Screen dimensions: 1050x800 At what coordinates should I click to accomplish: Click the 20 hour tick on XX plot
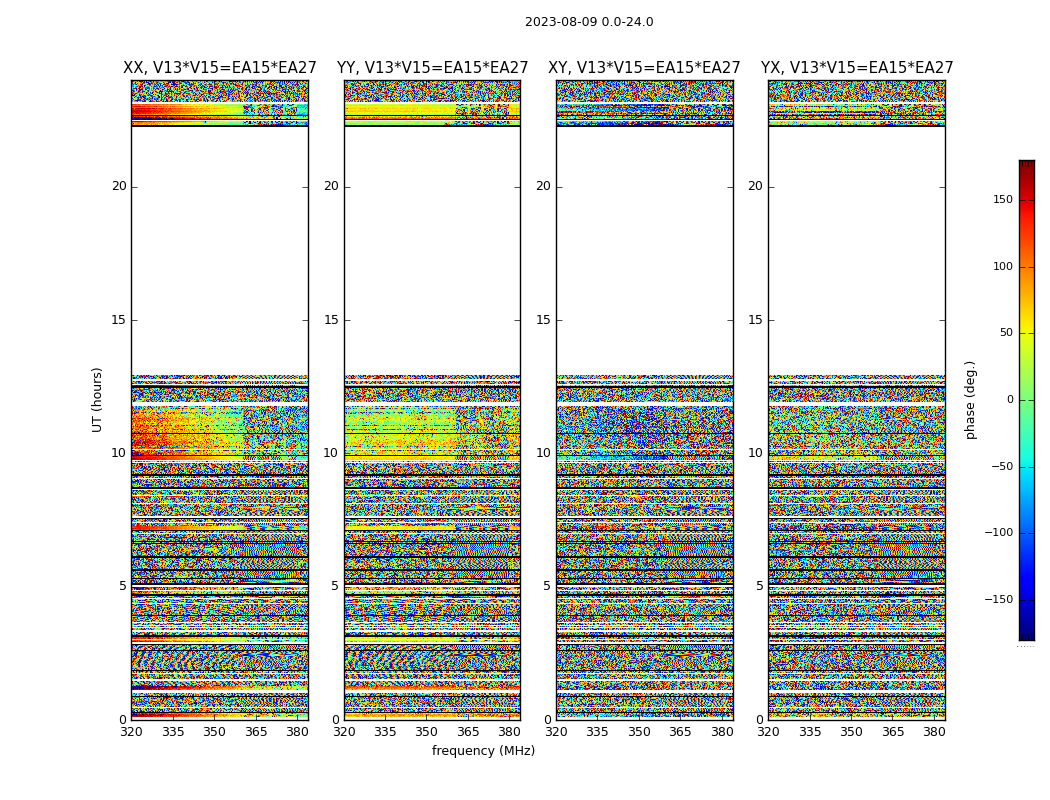[119, 186]
